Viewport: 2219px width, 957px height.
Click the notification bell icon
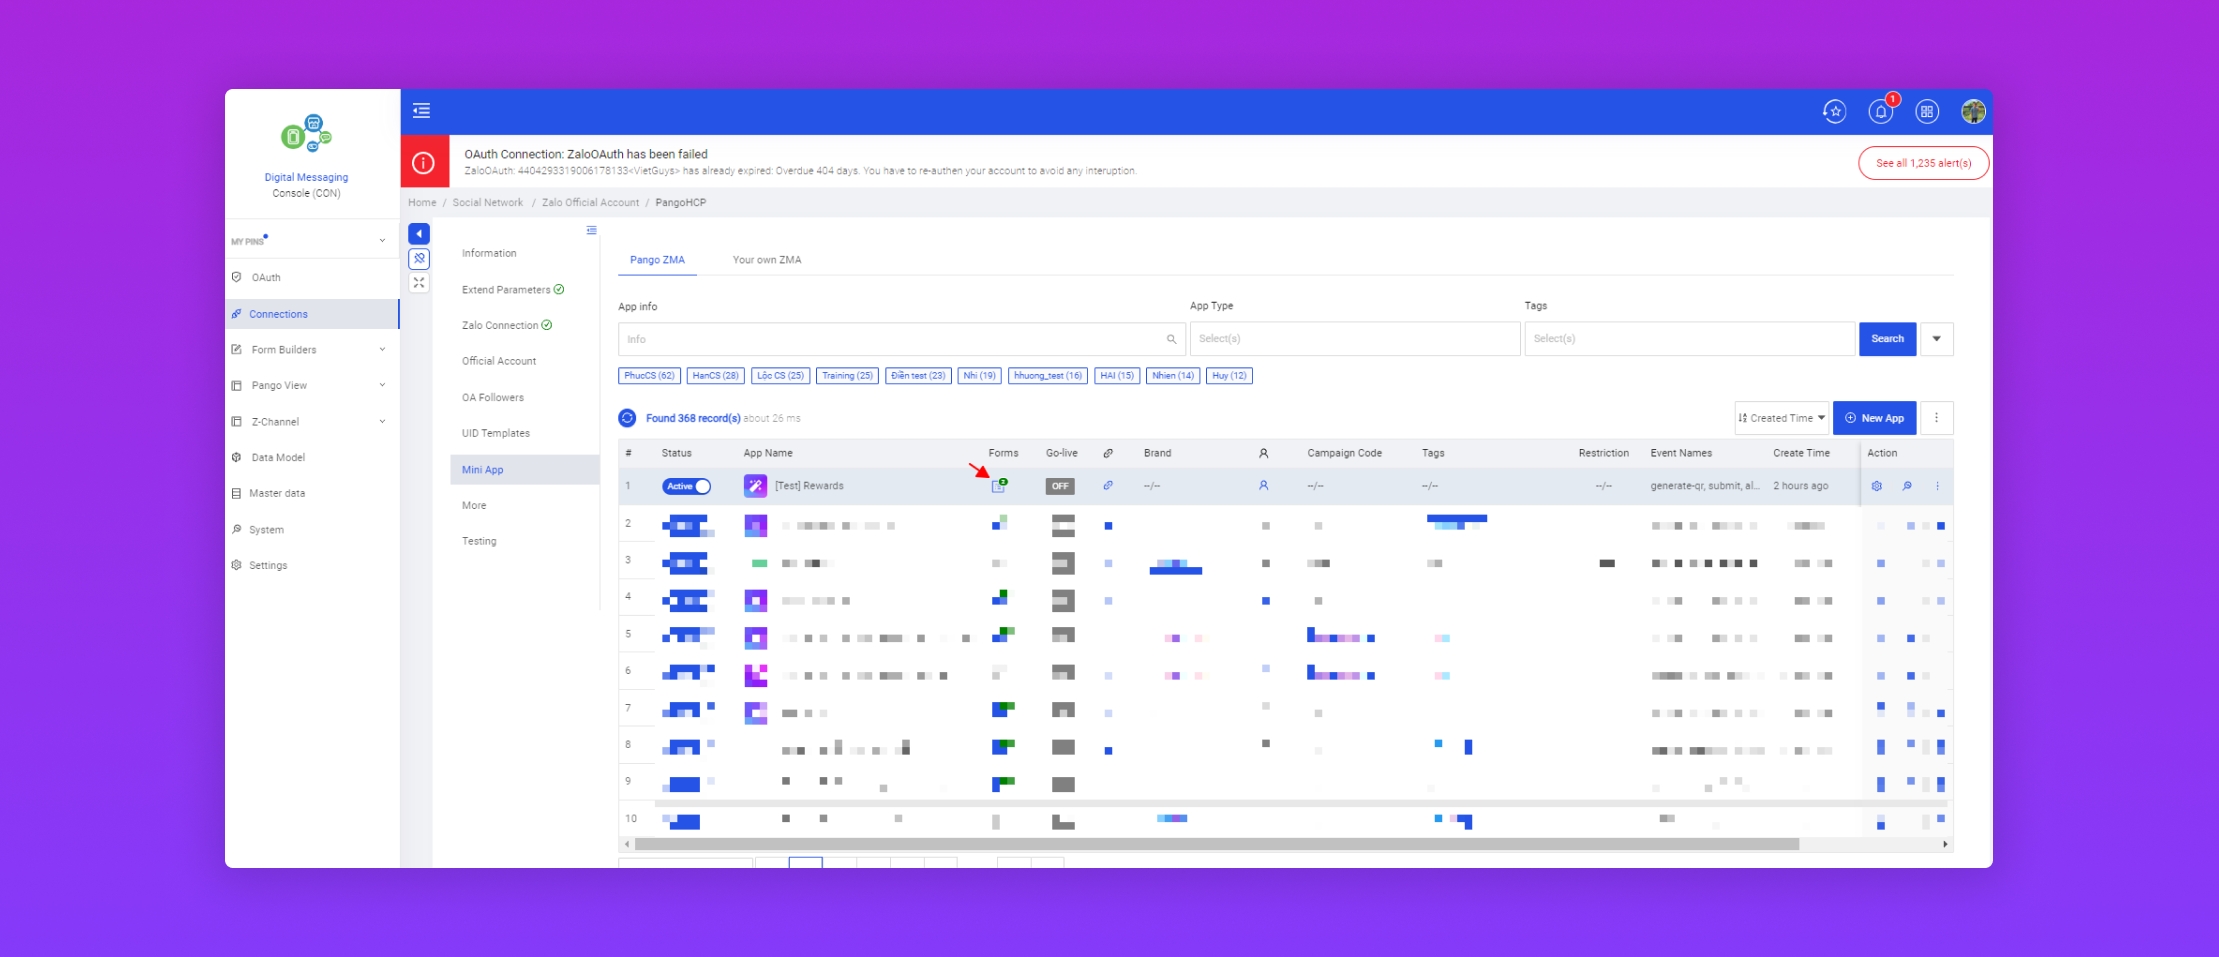[x=1880, y=112]
